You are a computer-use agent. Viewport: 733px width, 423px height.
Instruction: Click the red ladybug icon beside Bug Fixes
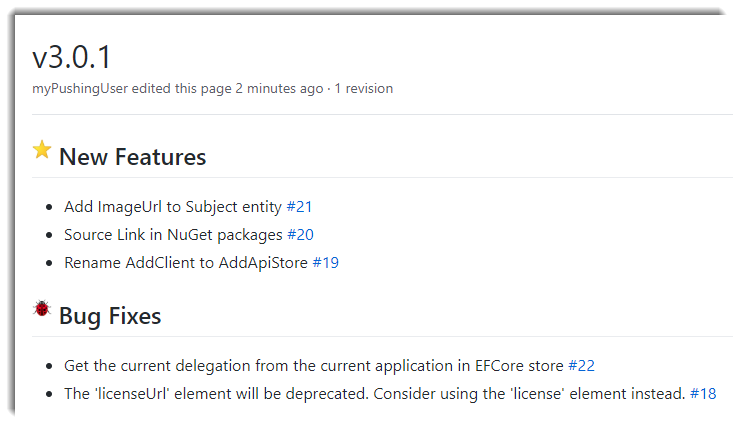tap(42, 308)
